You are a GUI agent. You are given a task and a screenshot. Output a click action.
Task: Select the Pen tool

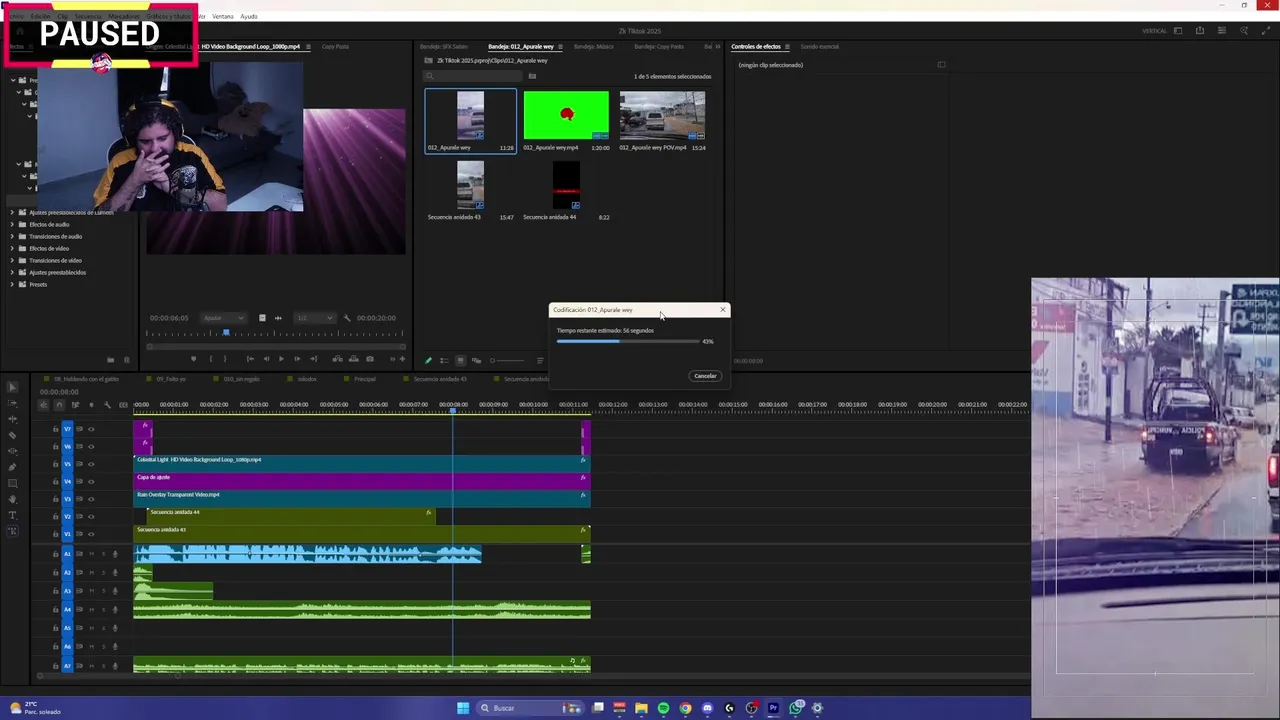point(12,467)
